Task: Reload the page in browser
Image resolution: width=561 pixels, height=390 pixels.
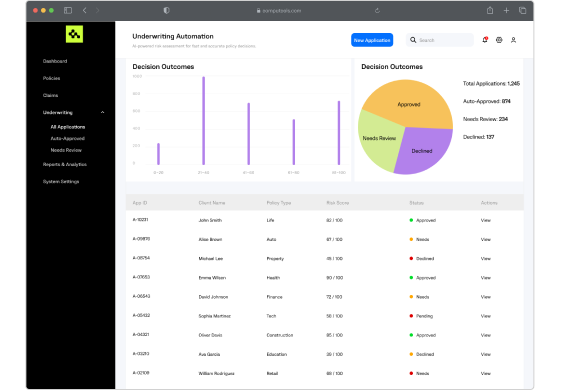Action: coord(377,10)
